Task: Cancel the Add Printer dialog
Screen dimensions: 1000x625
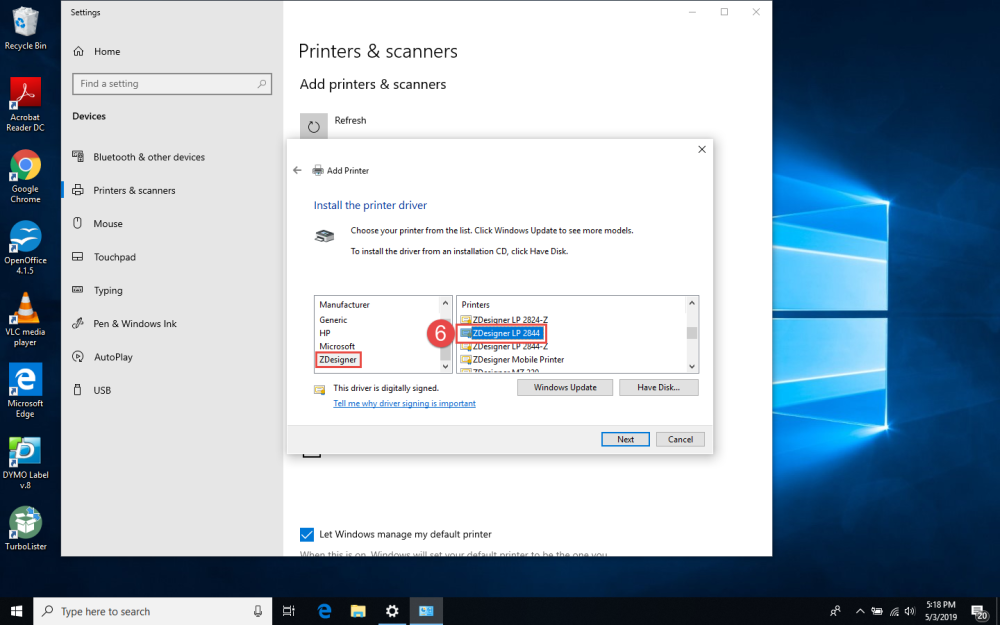Action: pyautogui.click(x=680, y=439)
